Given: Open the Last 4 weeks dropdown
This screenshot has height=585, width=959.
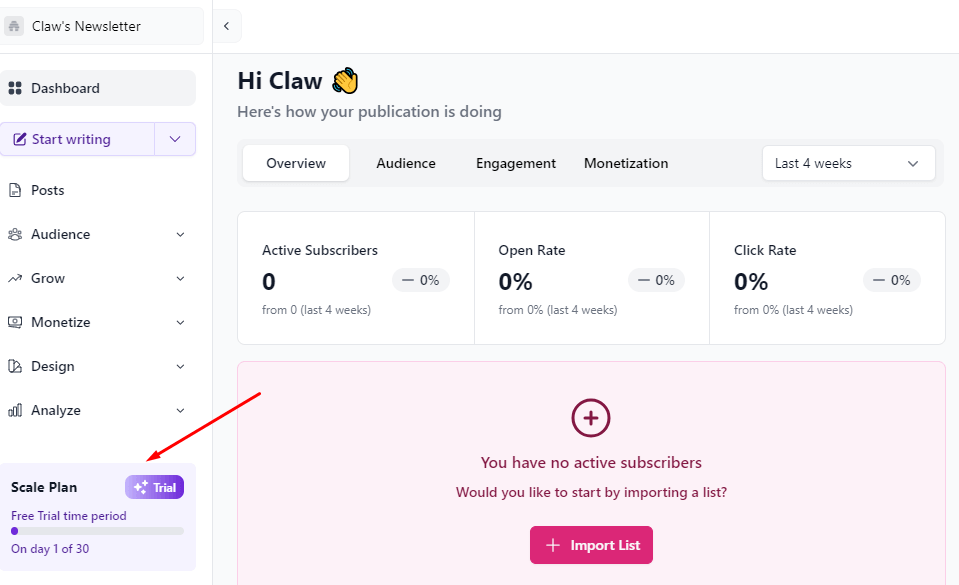Looking at the screenshot, I should [x=848, y=163].
